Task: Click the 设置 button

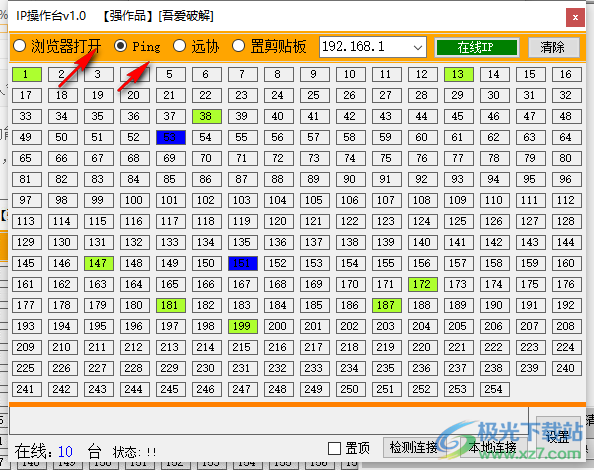Action: coord(557,436)
